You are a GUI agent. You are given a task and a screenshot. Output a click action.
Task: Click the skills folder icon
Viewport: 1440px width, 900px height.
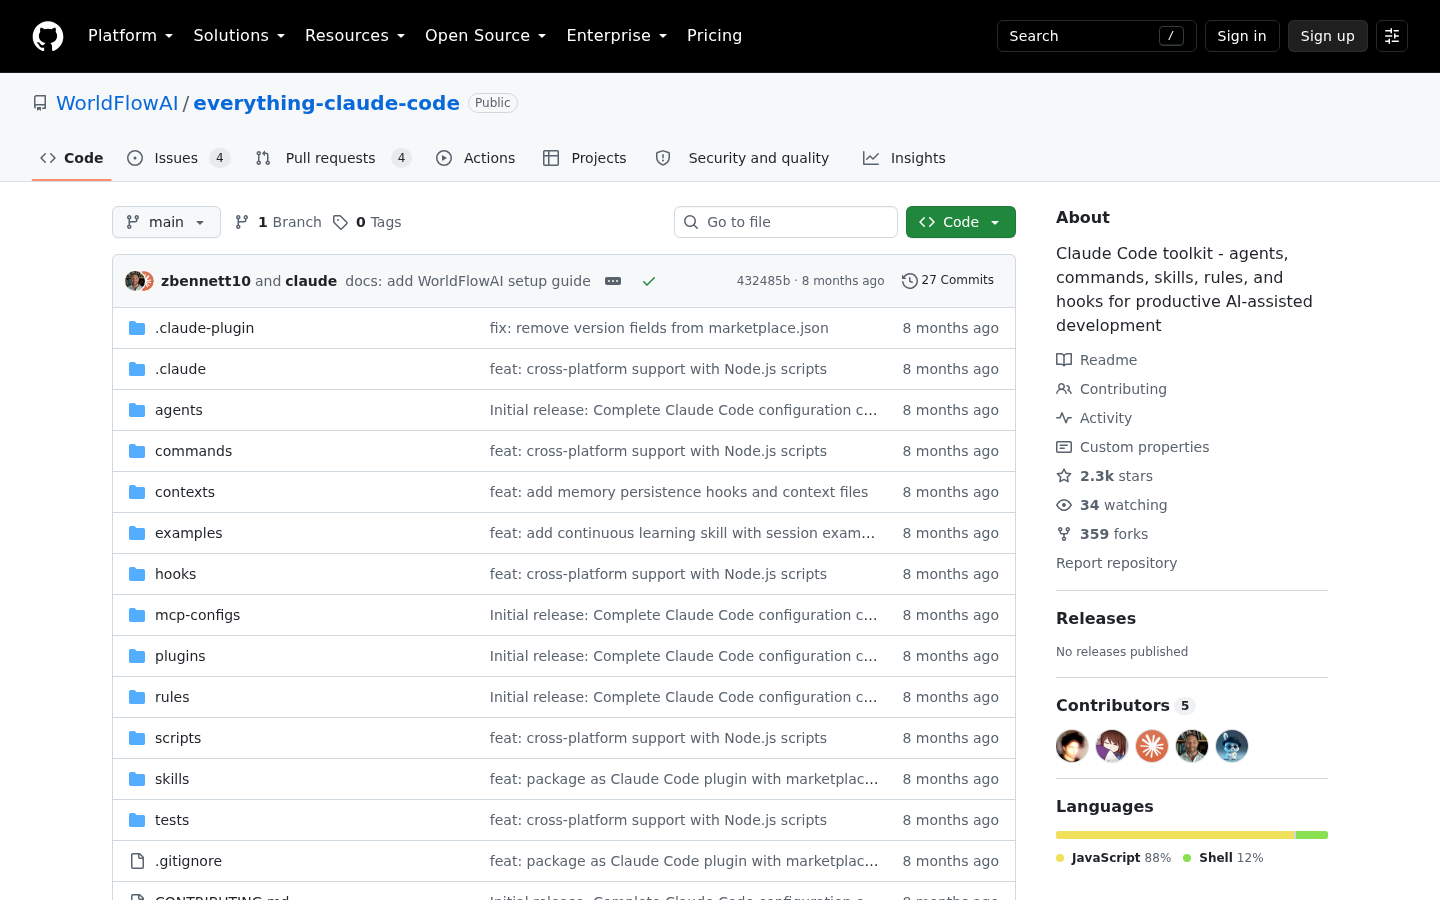[137, 779]
